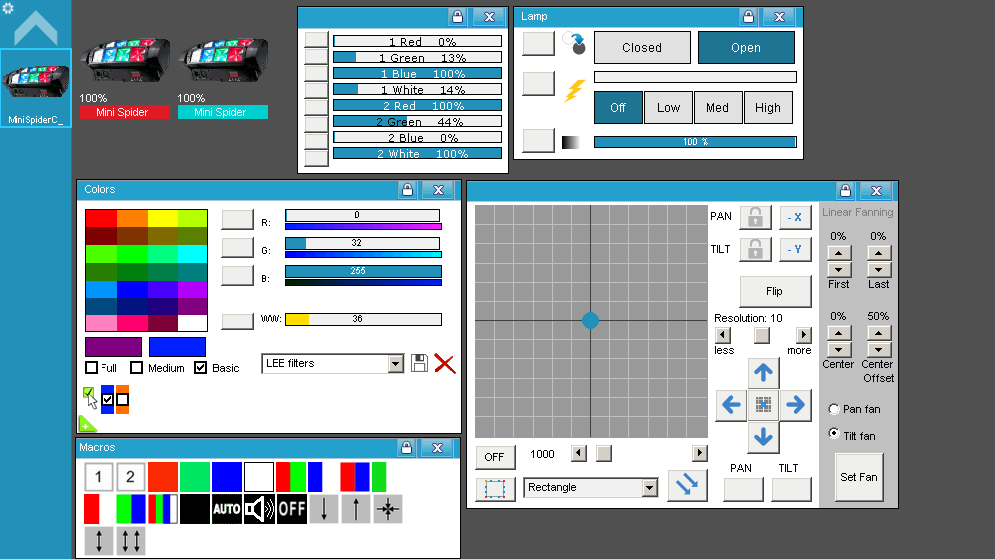Image resolution: width=995 pixels, height=559 pixels.
Task: Set strobe to High
Action: point(768,108)
